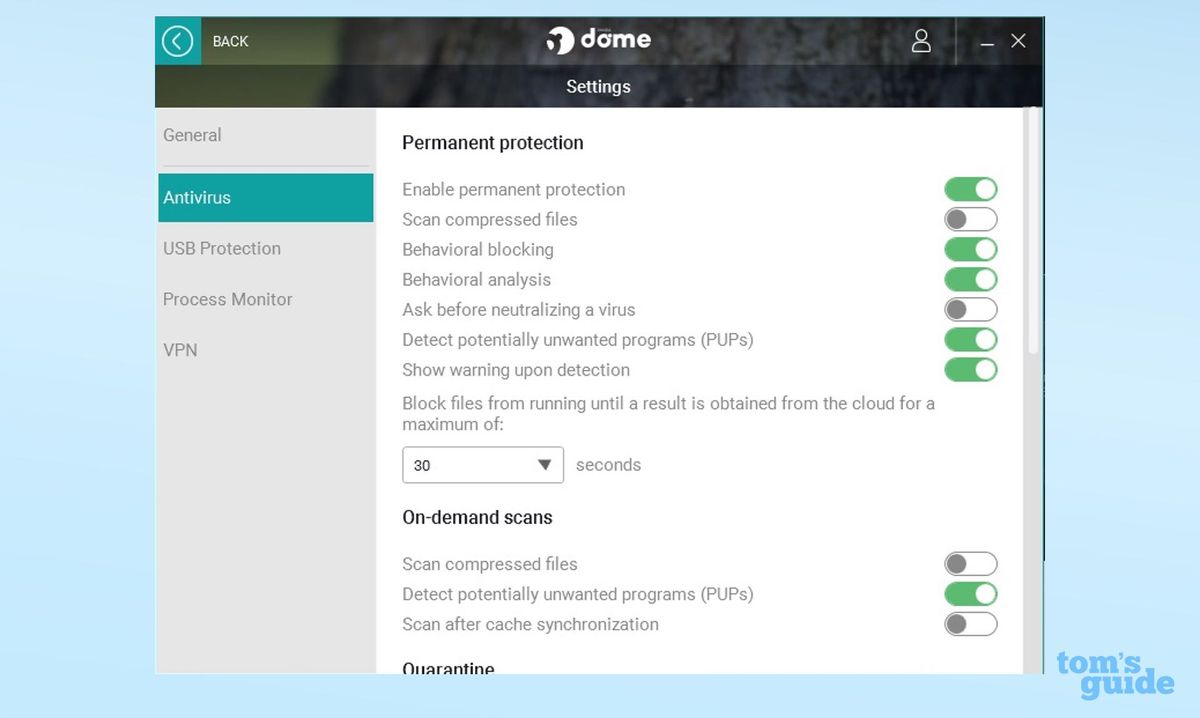Open the user account icon
Screen dimensions: 1200x718
click(921, 41)
